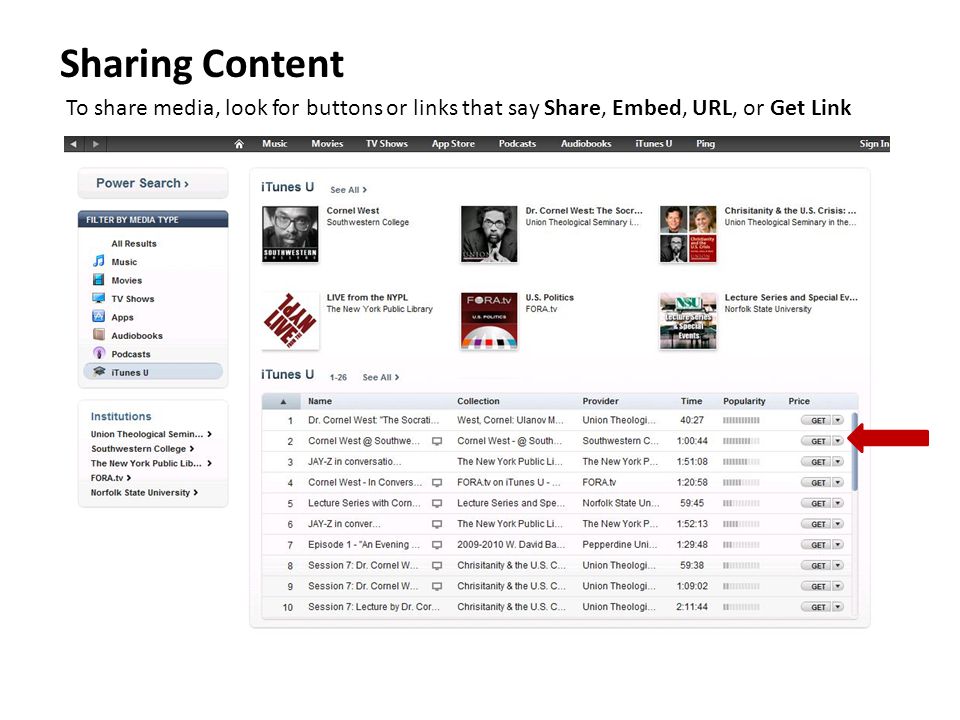Screen dimensions: 960x720
Task: Select the Movies filter icon
Action: click(x=99, y=280)
